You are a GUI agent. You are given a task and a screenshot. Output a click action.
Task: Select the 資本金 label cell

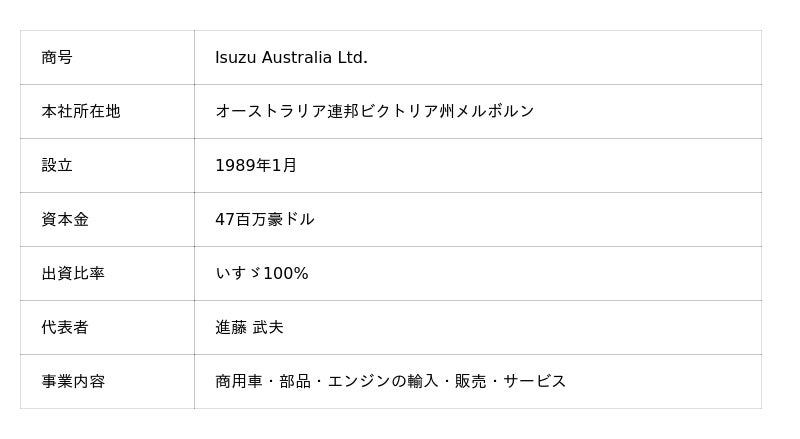(x=65, y=220)
